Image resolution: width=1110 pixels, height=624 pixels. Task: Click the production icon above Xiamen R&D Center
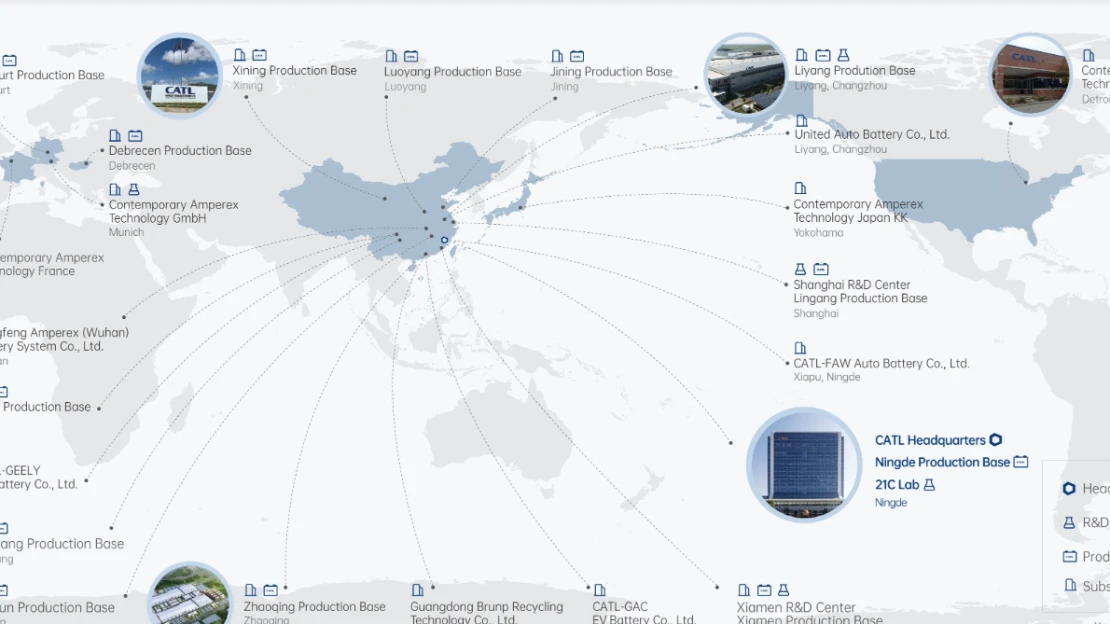coord(764,590)
